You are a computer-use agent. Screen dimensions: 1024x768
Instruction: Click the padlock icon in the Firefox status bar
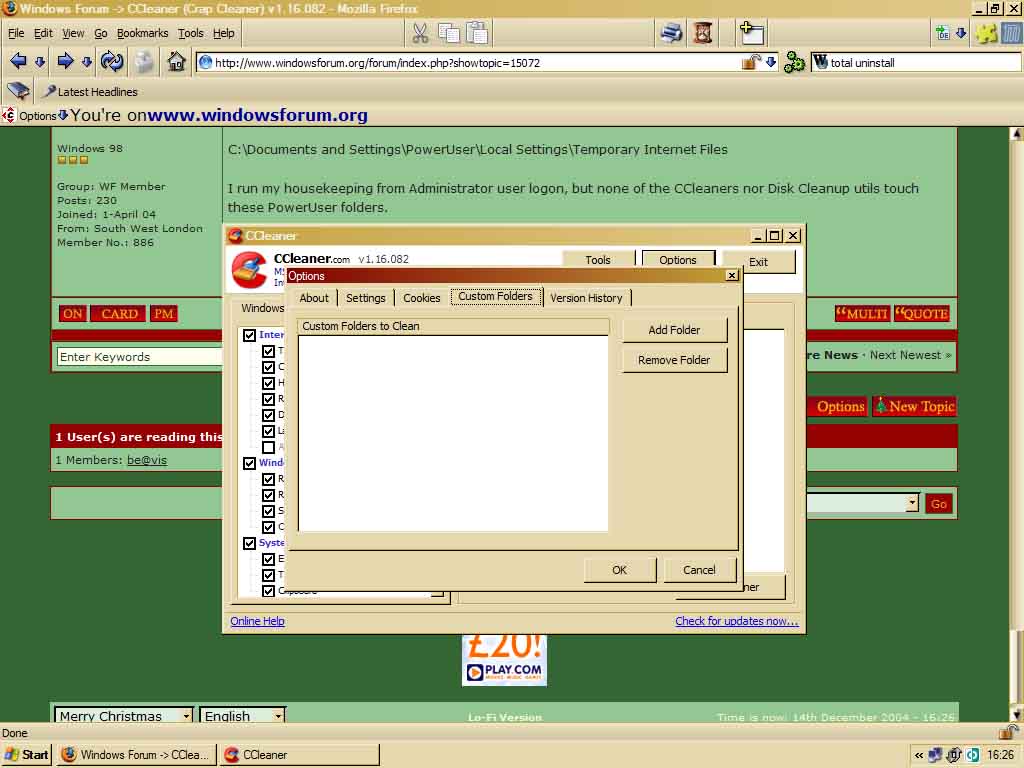(1008, 732)
